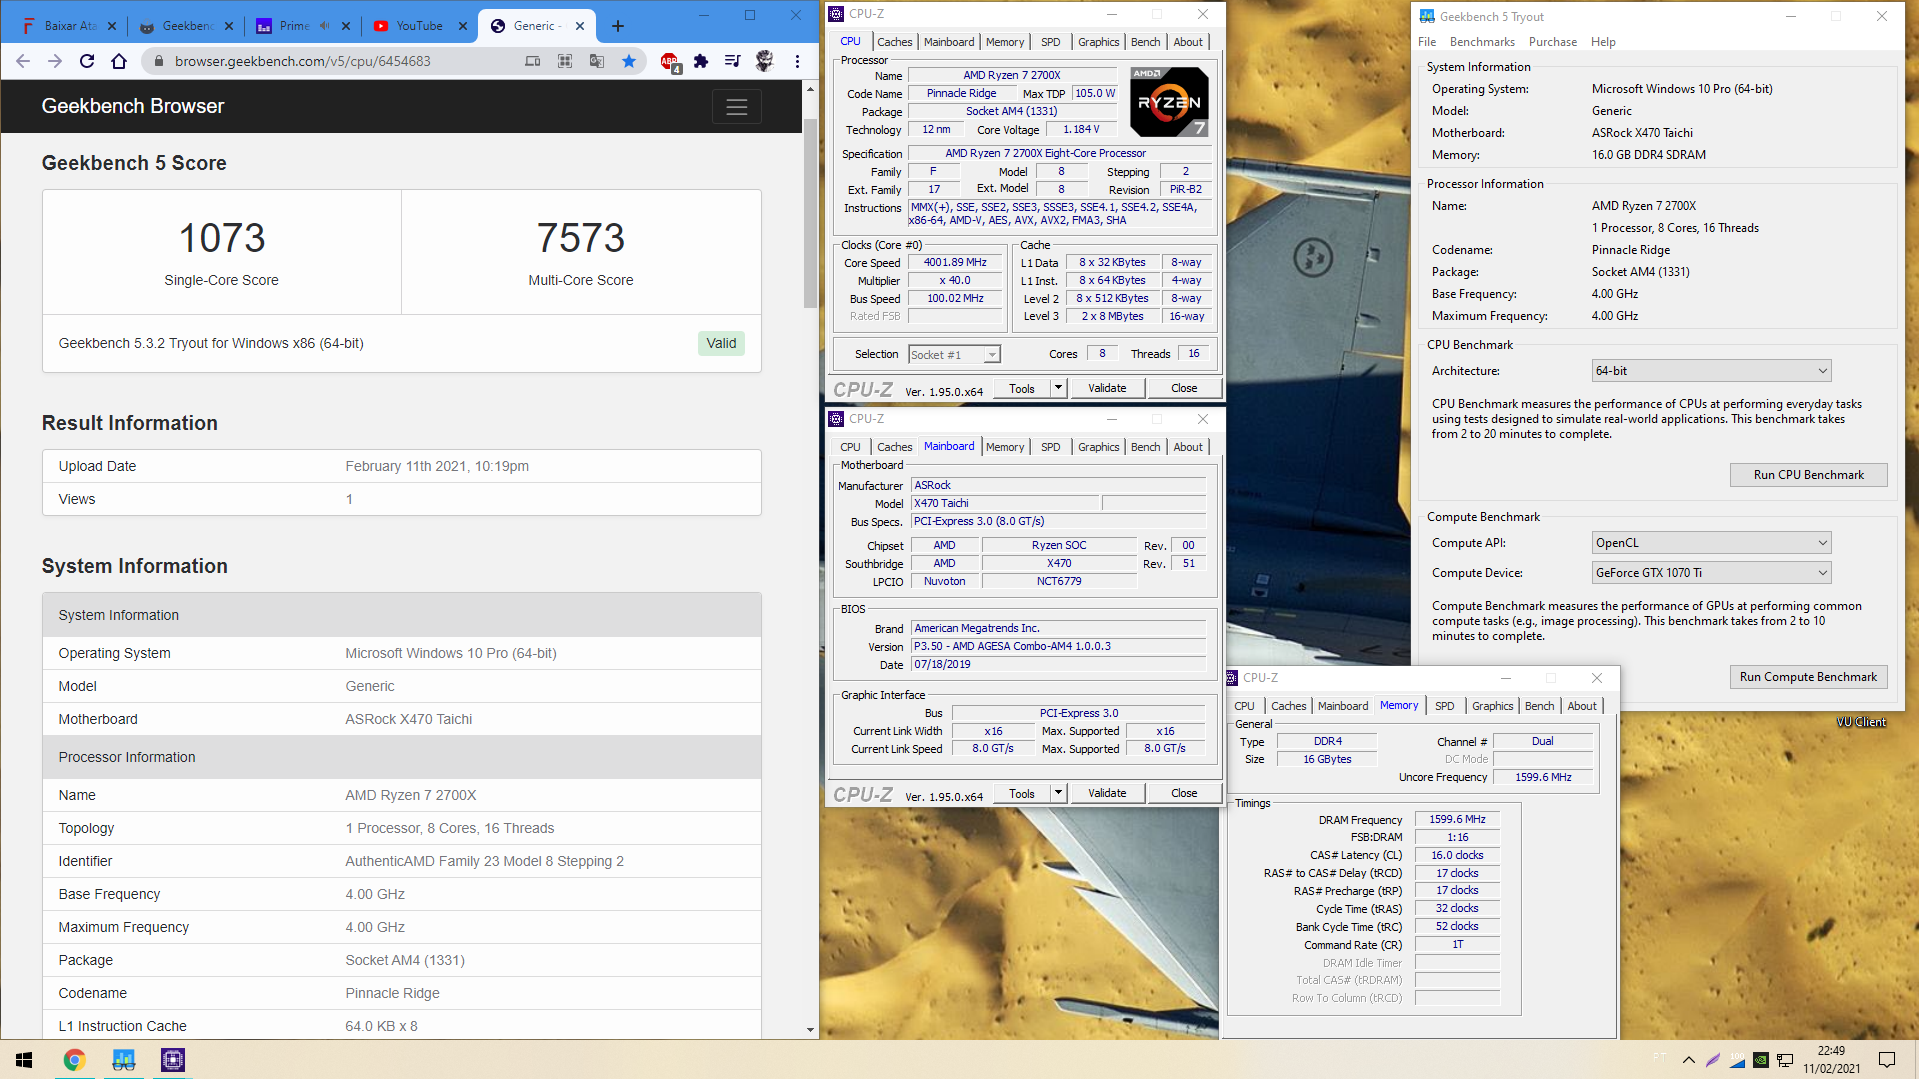
Task: Click Validate in Mainboard CPU-Z window
Action: [1106, 793]
